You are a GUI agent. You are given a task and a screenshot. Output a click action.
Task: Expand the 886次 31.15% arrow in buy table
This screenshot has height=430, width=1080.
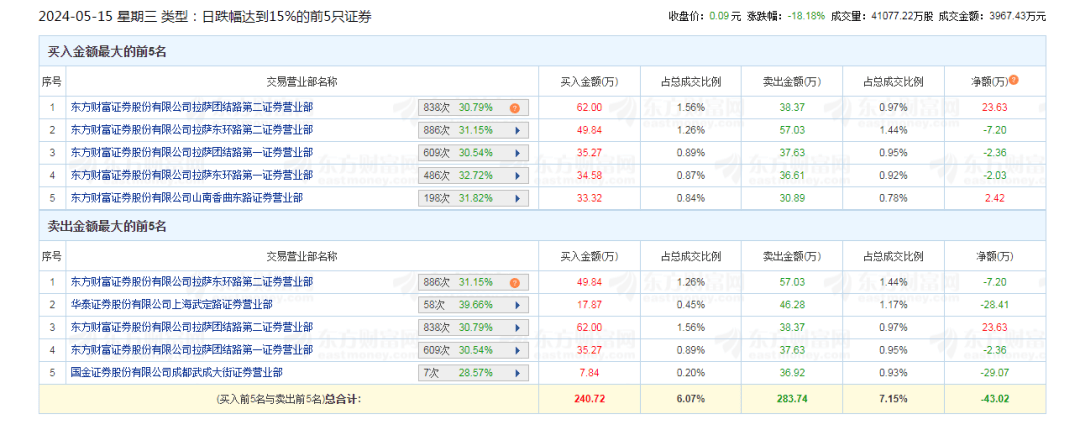coord(516,130)
